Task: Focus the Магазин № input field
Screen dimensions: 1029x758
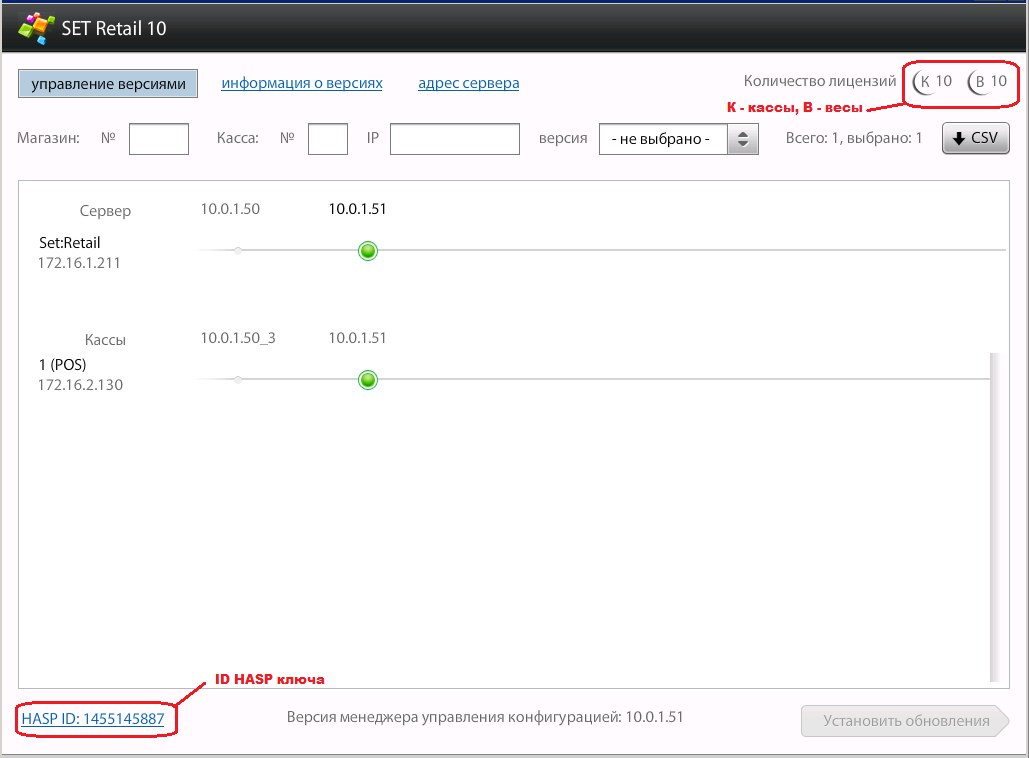Action: click(159, 139)
